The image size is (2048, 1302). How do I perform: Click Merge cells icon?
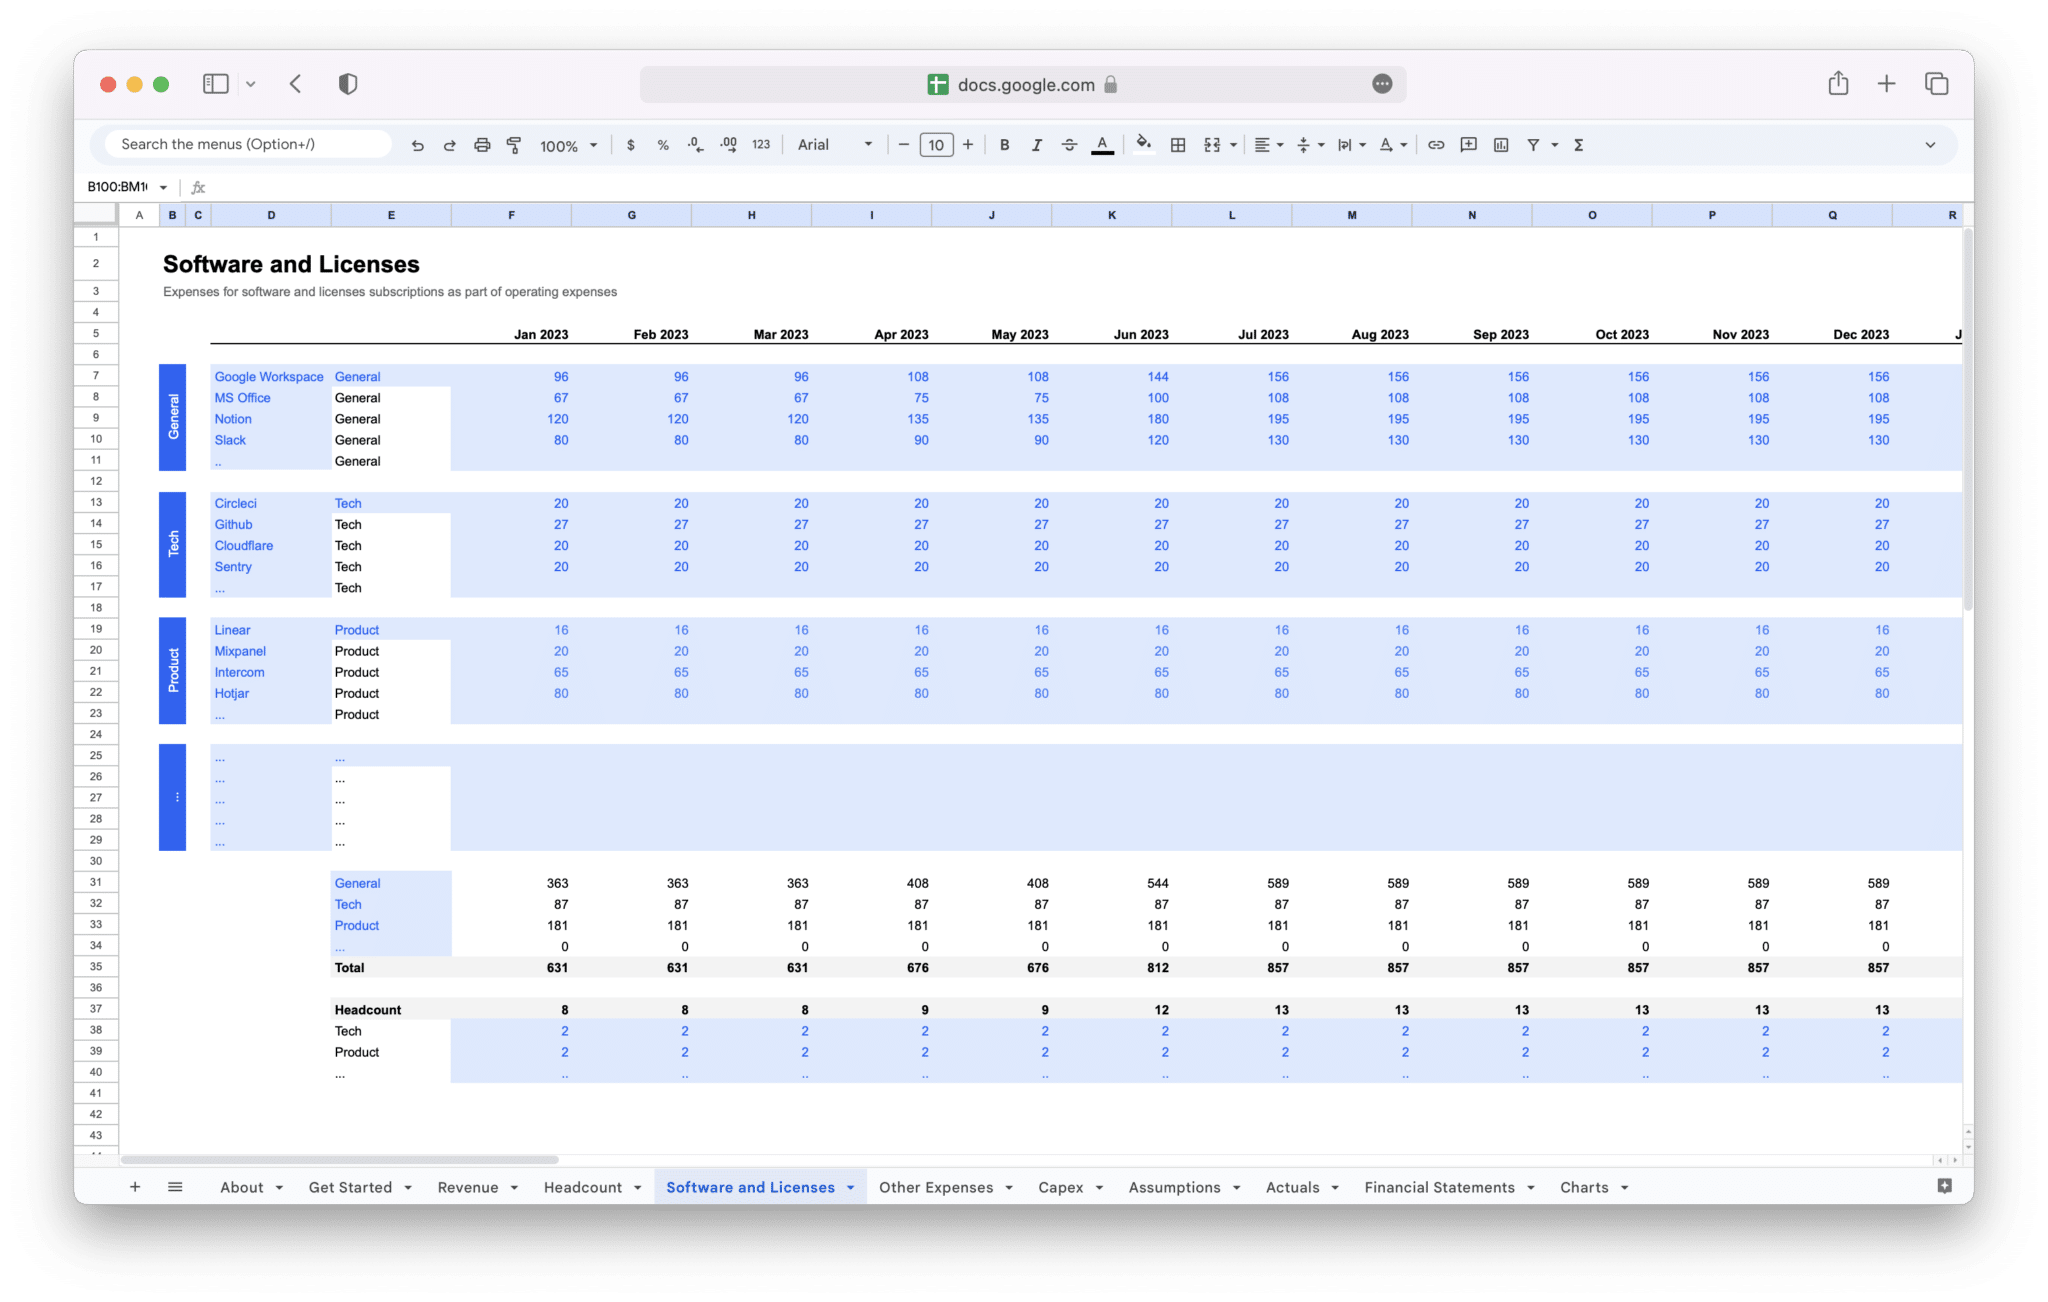click(x=1212, y=145)
